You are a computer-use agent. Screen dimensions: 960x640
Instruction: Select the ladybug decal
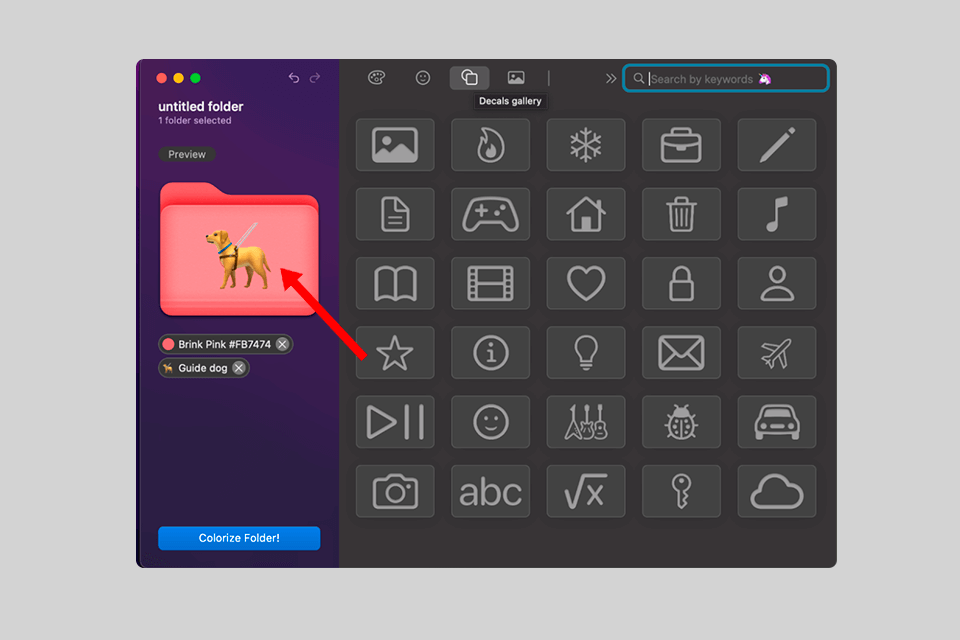[681, 421]
